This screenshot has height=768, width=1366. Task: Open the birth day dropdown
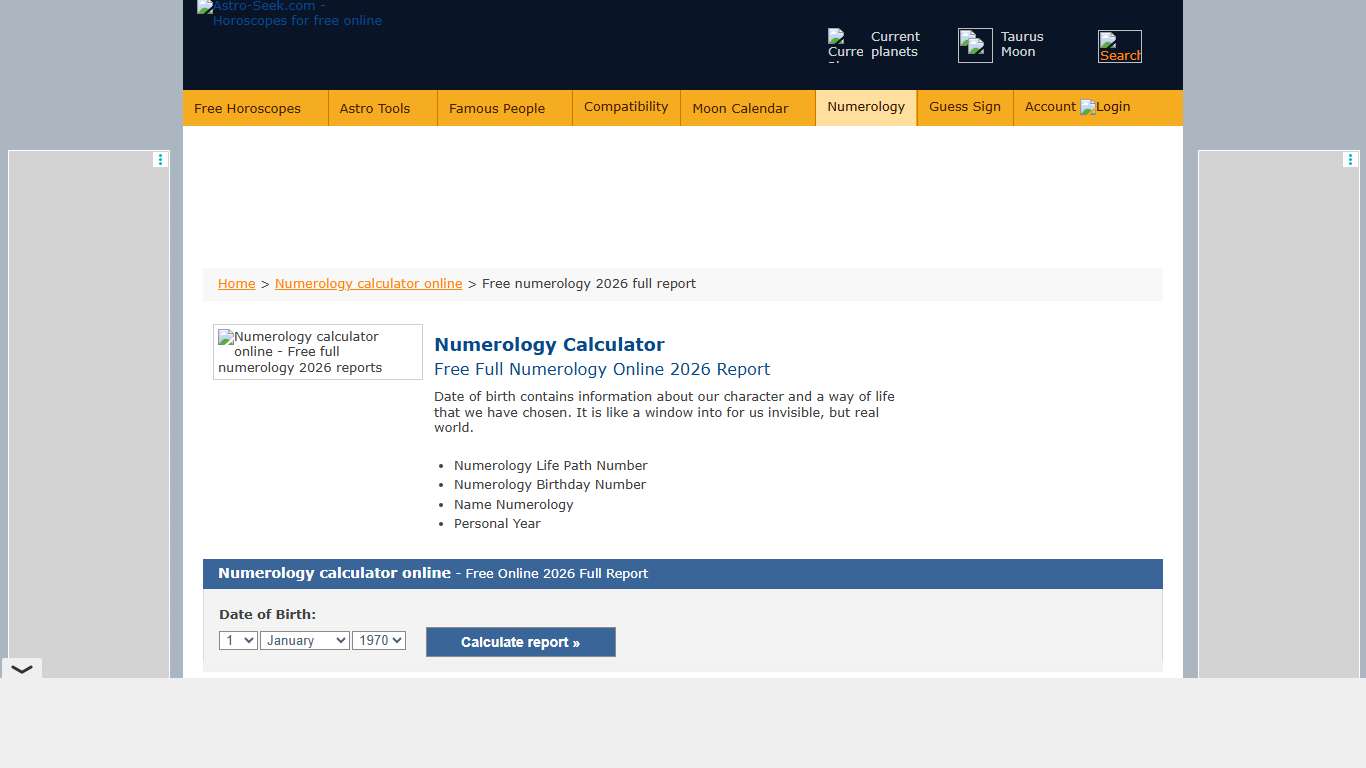point(238,640)
